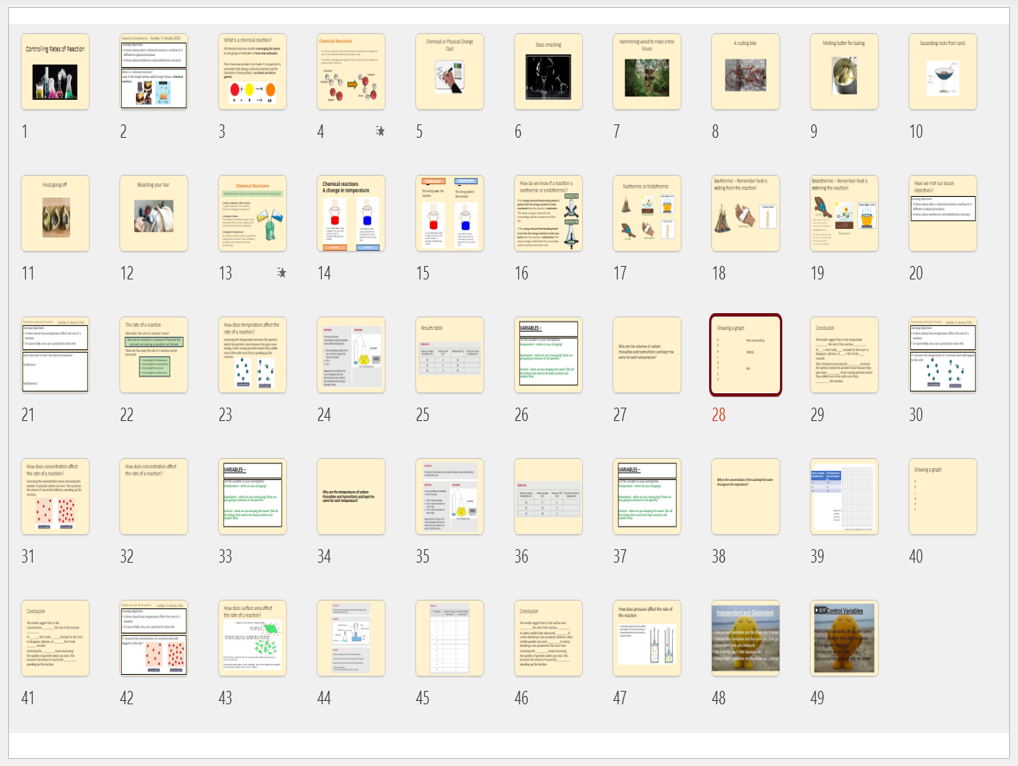Select slide 1 'Controlling Rates of Reaction'
This screenshot has width=1018, height=766.
pos(55,72)
